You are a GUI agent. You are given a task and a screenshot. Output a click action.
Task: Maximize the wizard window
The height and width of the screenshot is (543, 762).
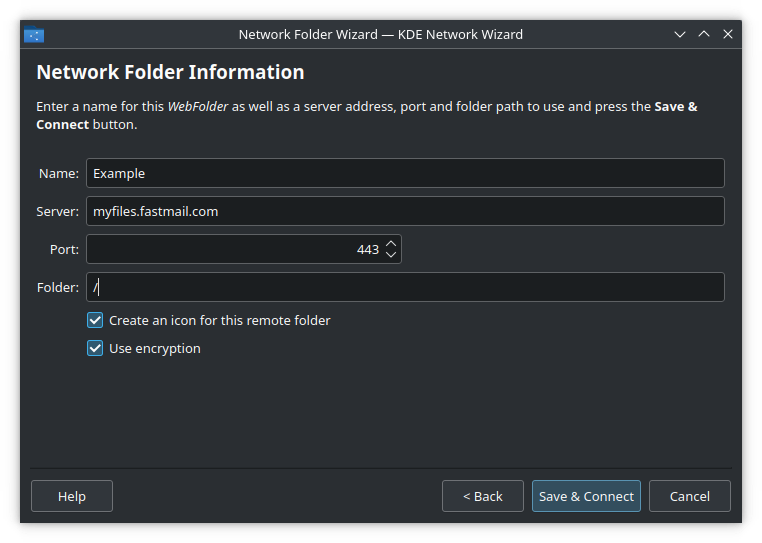[704, 34]
